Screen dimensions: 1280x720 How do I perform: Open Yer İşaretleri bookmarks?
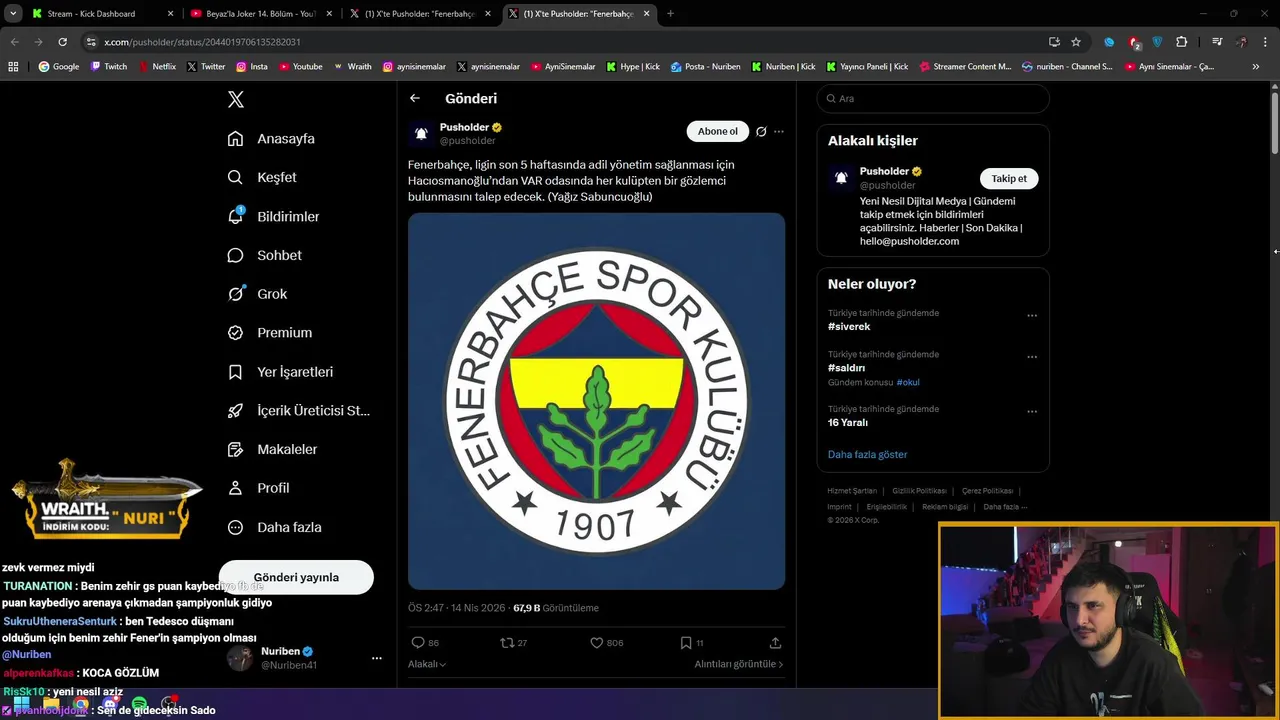pos(280,372)
